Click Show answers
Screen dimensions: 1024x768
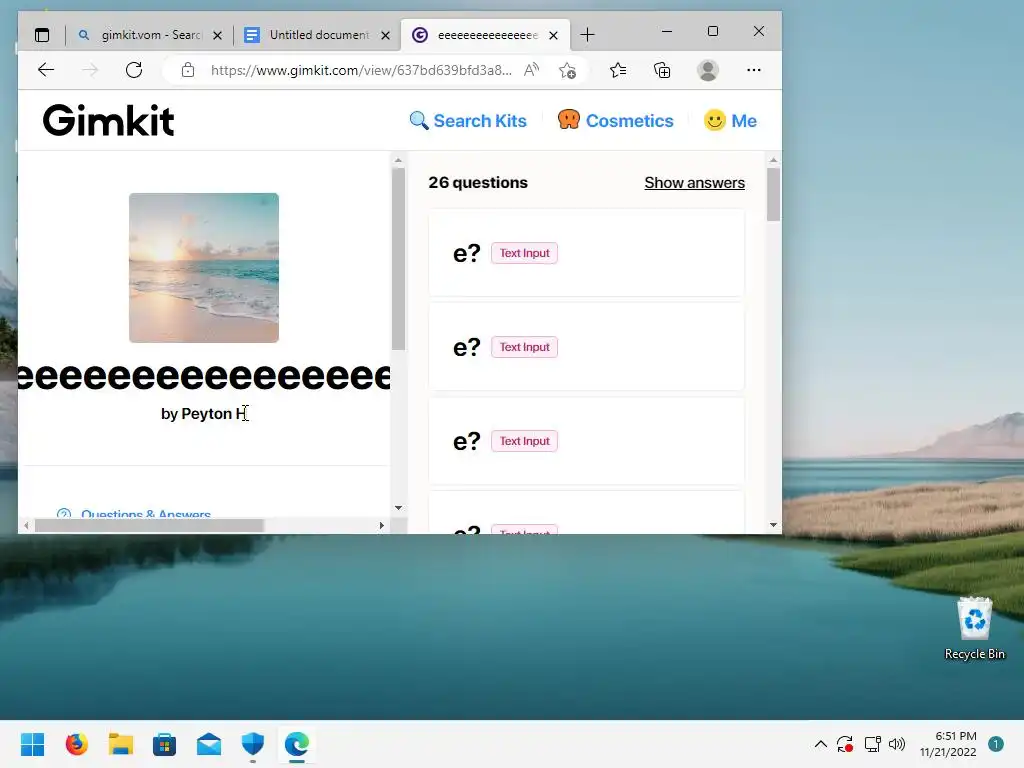694,183
